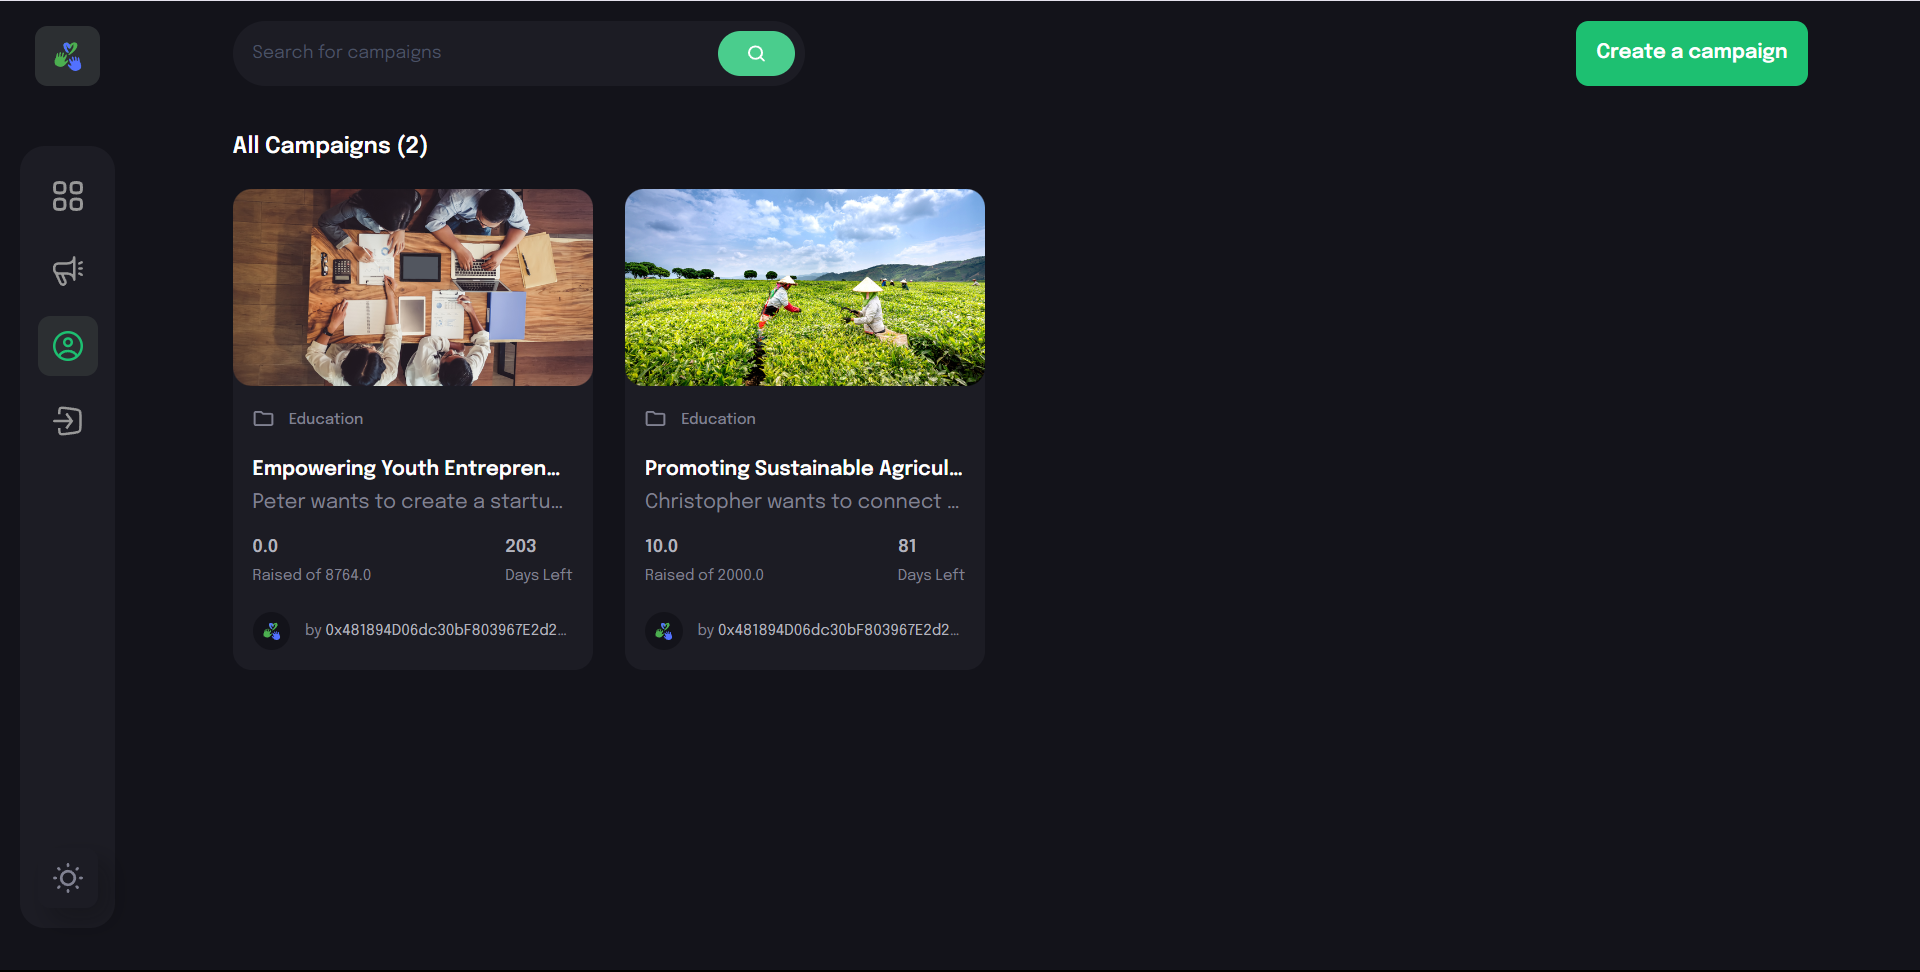Click description 'Christopher wants to connect ...'
This screenshot has width=1920, height=972.
[x=801, y=501]
